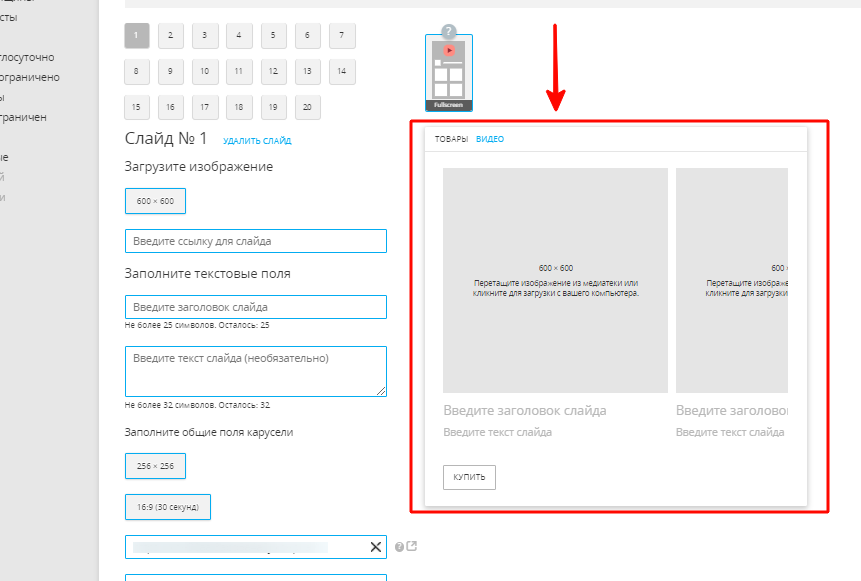Click the Не более 25 символов hint

click(197, 325)
